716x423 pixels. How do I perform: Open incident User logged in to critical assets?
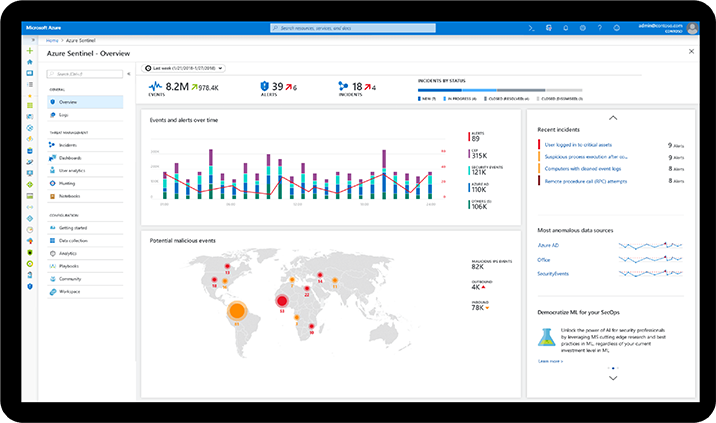[x=578, y=145]
